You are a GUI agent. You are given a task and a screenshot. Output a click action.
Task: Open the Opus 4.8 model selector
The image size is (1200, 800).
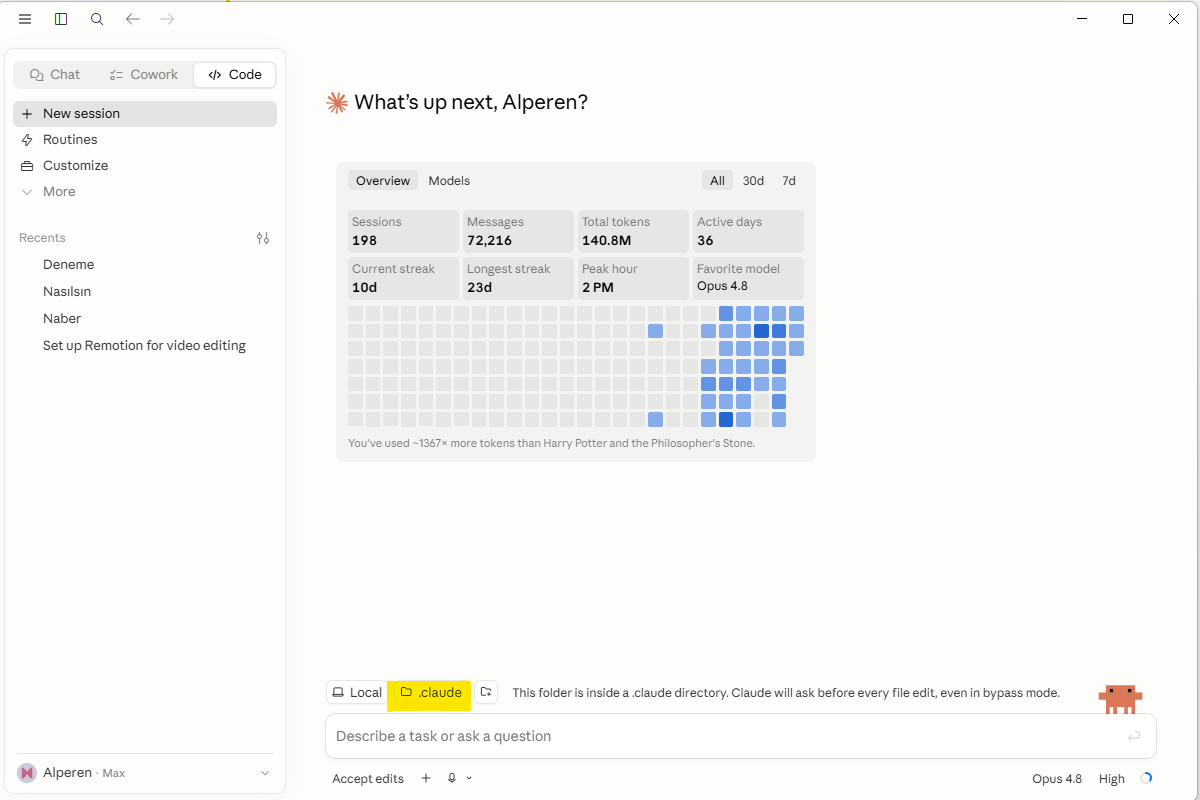tap(1059, 778)
